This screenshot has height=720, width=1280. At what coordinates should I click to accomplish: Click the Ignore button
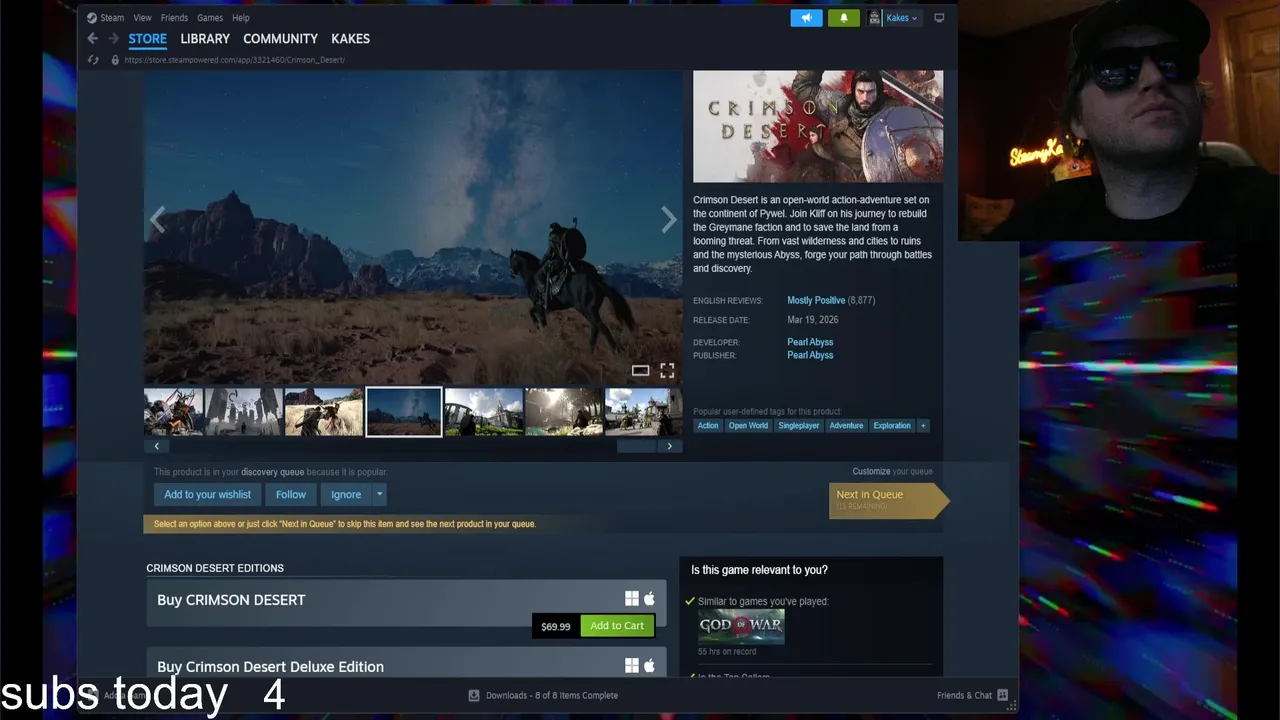point(346,494)
